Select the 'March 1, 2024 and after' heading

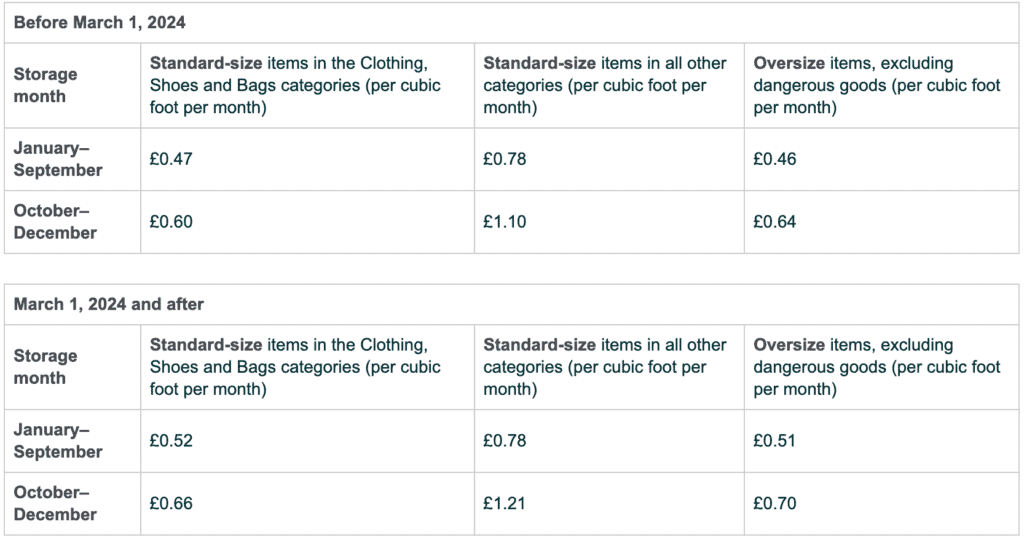coord(108,304)
